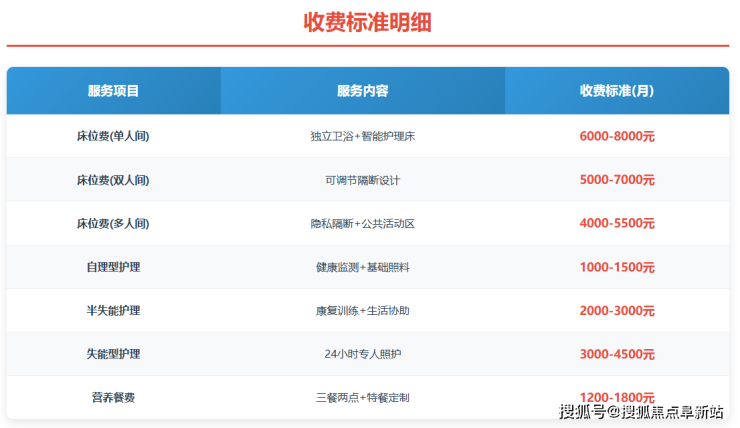This screenshot has height=428, width=740.
Task: Click the 服务内容 column header
Action: tap(362, 91)
